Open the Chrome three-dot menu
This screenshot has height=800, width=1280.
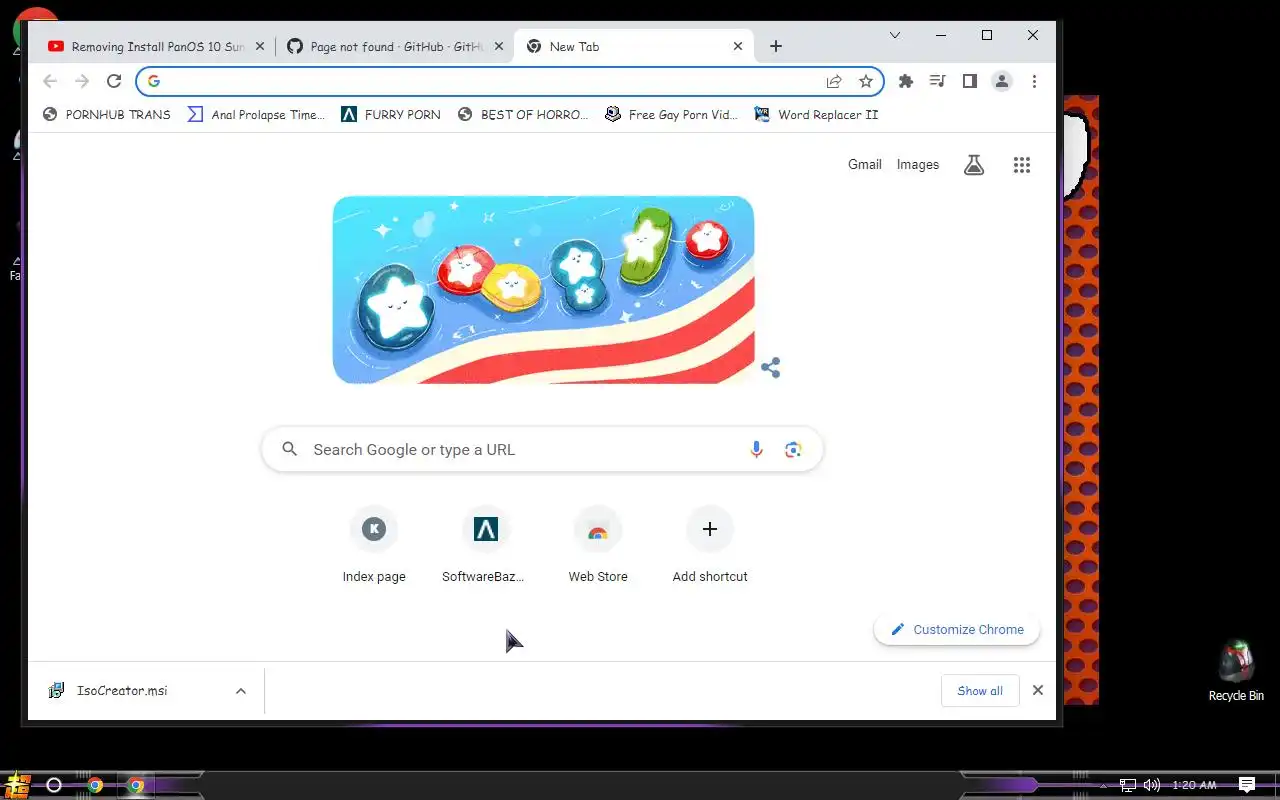coord(1034,81)
